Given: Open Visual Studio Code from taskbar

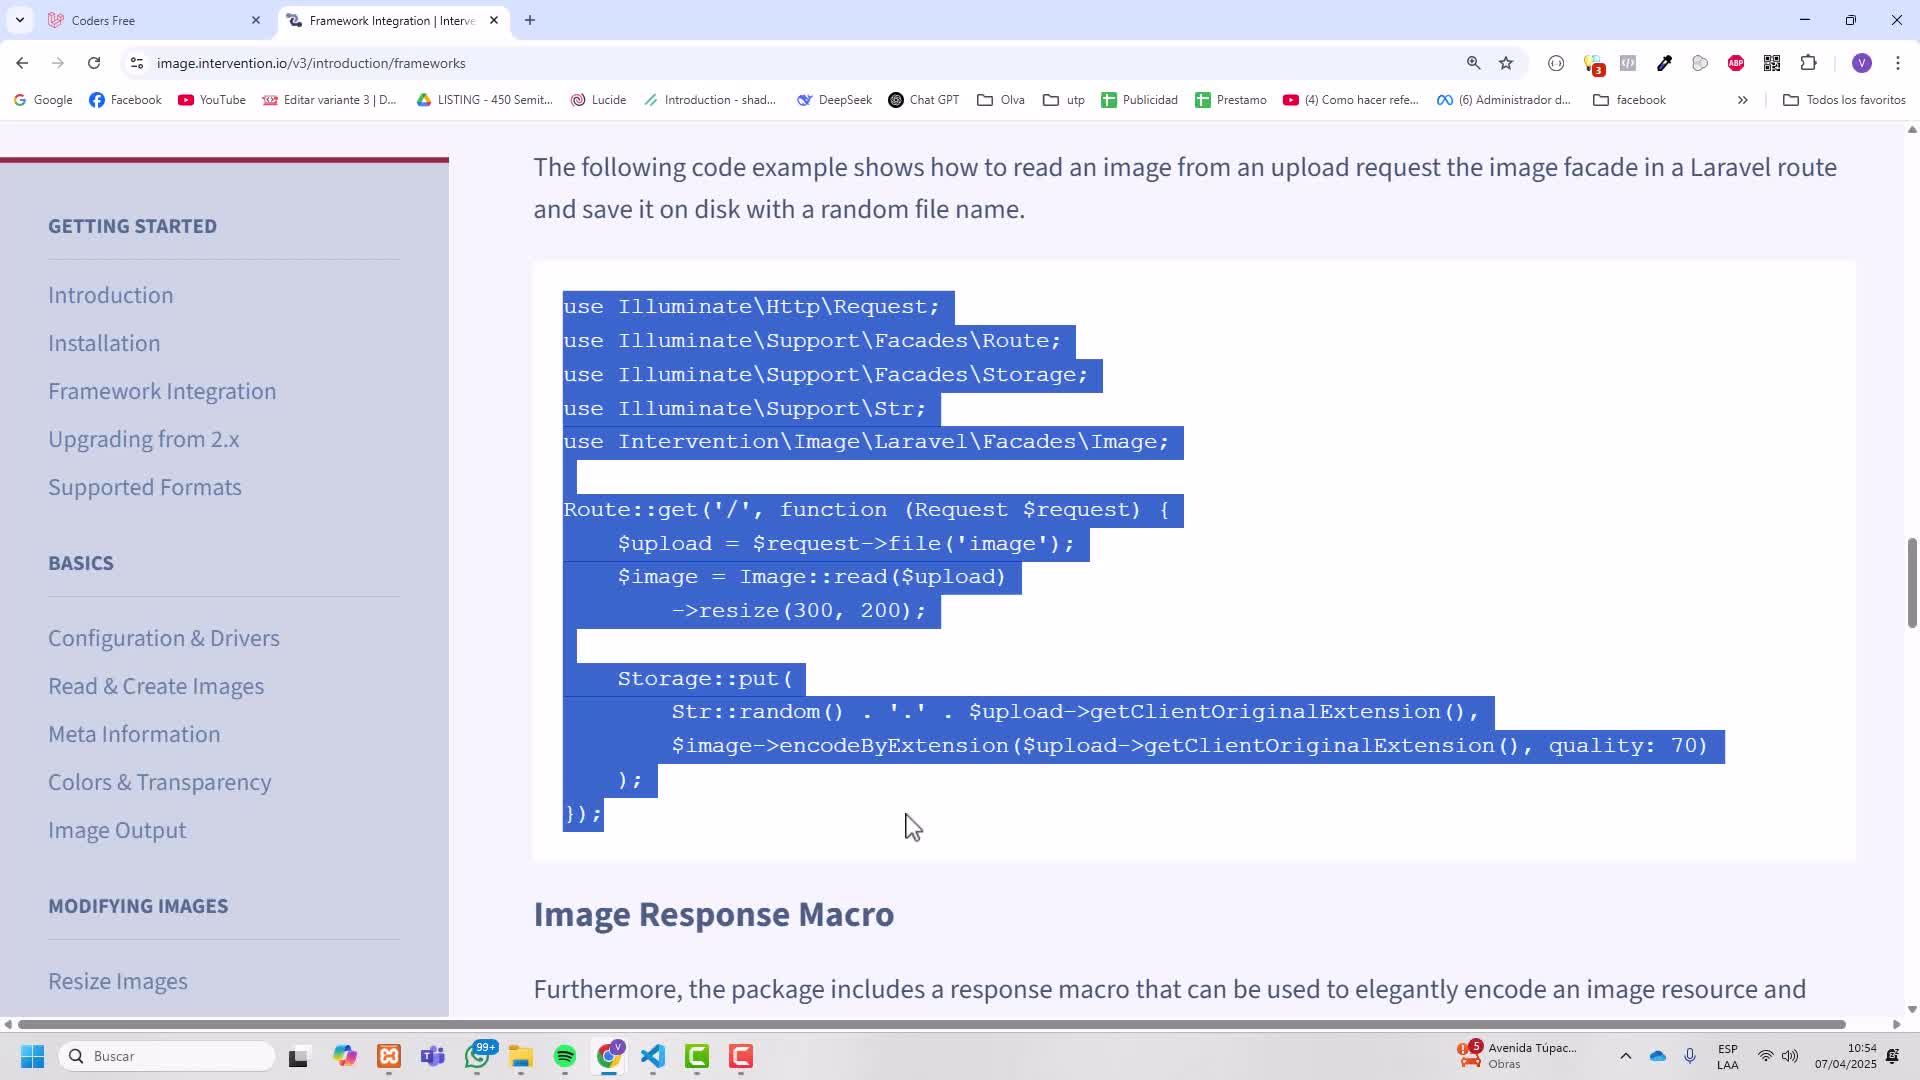Looking at the screenshot, I should click(x=653, y=1056).
